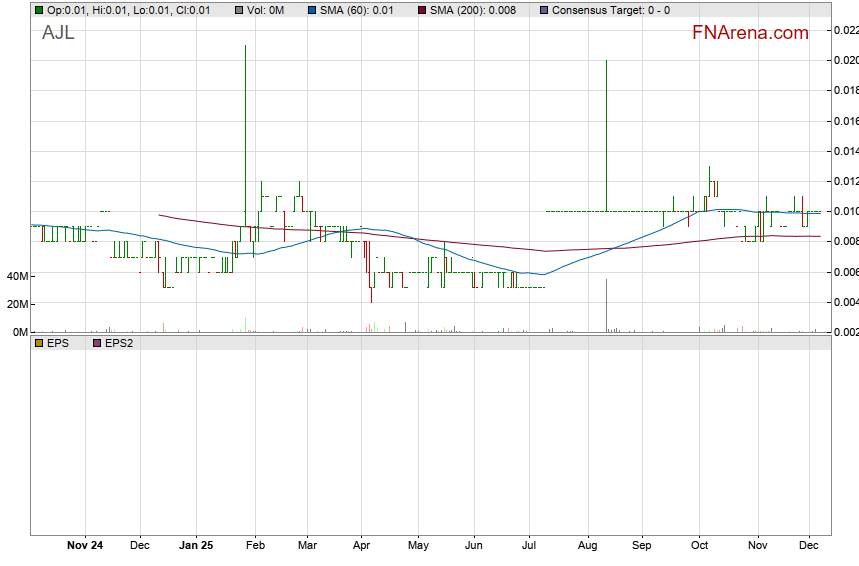This screenshot has width=859, height=566.
Task: Click the Jan 25 date axis label
Action: (196, 546)
